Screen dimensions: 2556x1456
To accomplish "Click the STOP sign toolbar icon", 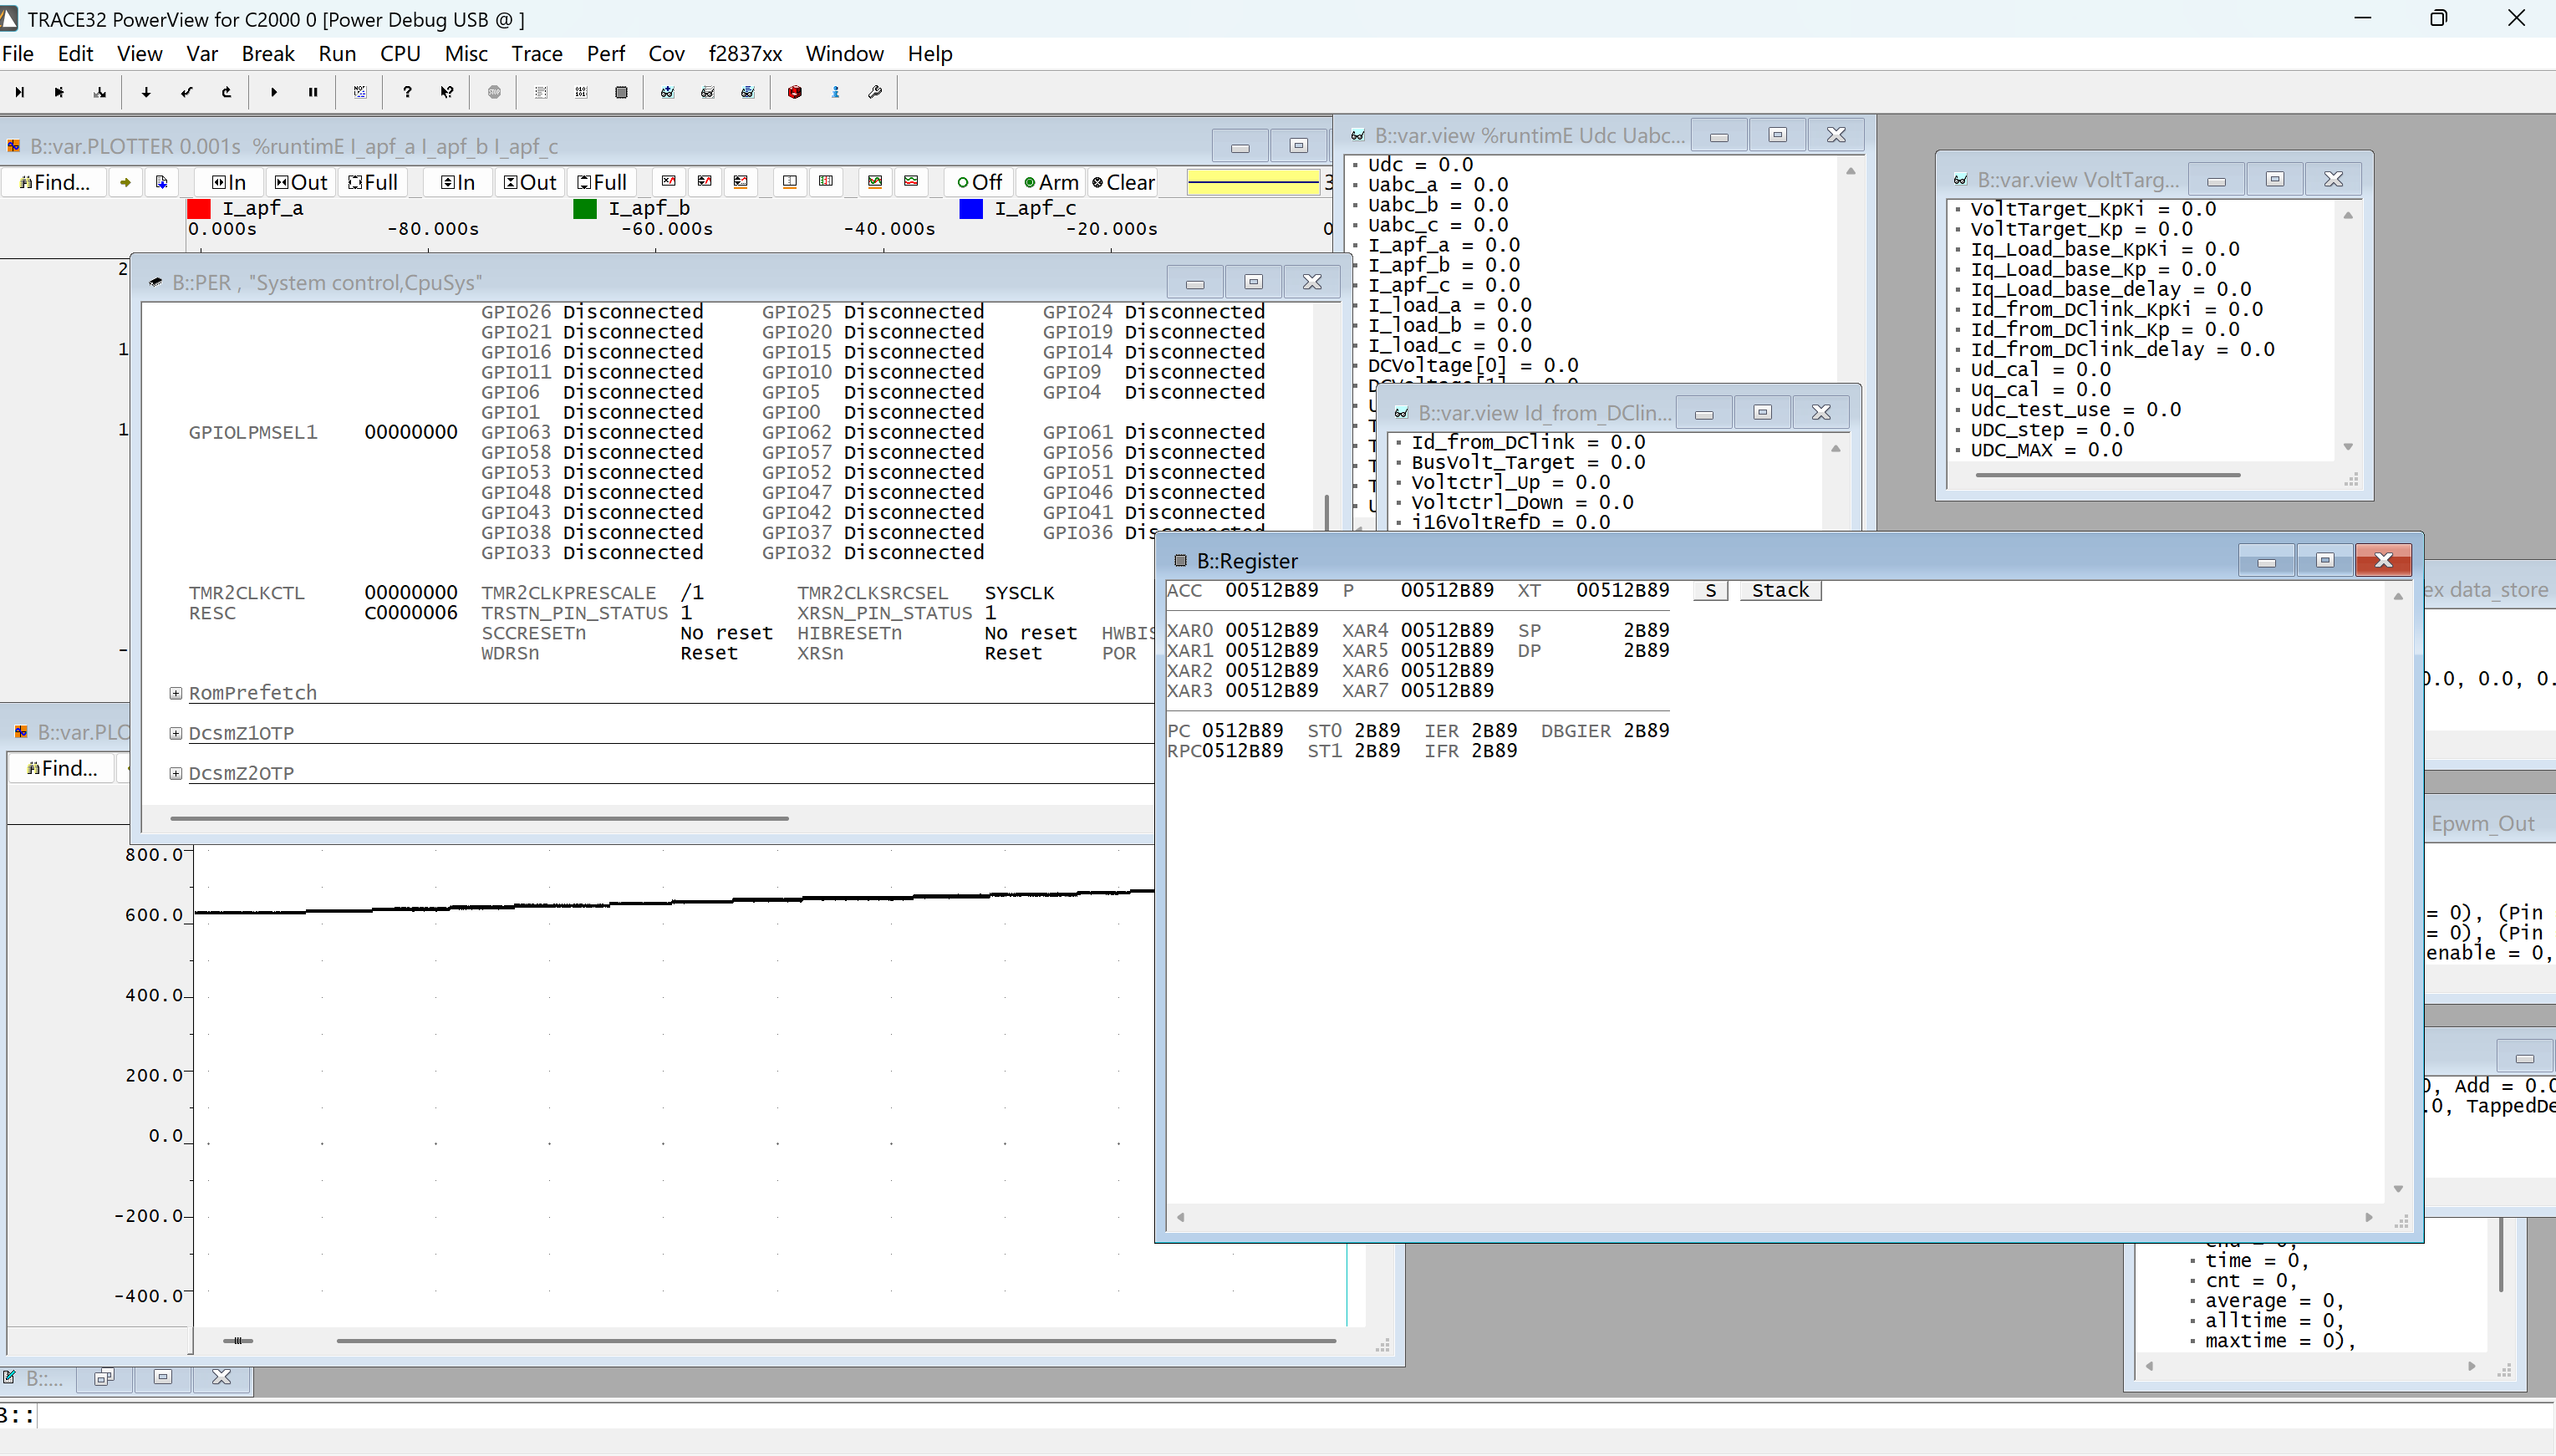I will tap(494, 92).
